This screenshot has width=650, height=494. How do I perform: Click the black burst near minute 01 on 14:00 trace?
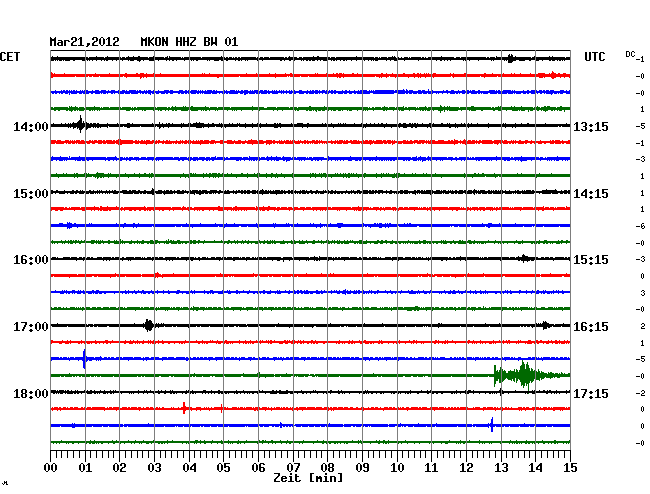[80, 124]
